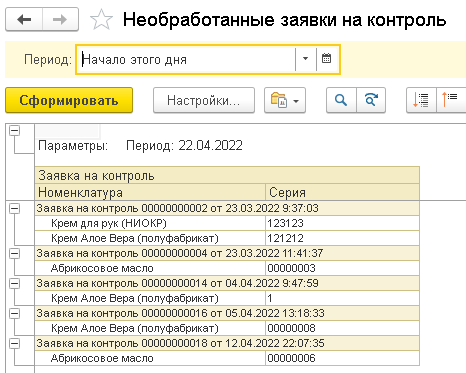This screenshot has width=466, height=373.
Task: Go forward with the right arrow button
Action: click(x=60, y=20)
